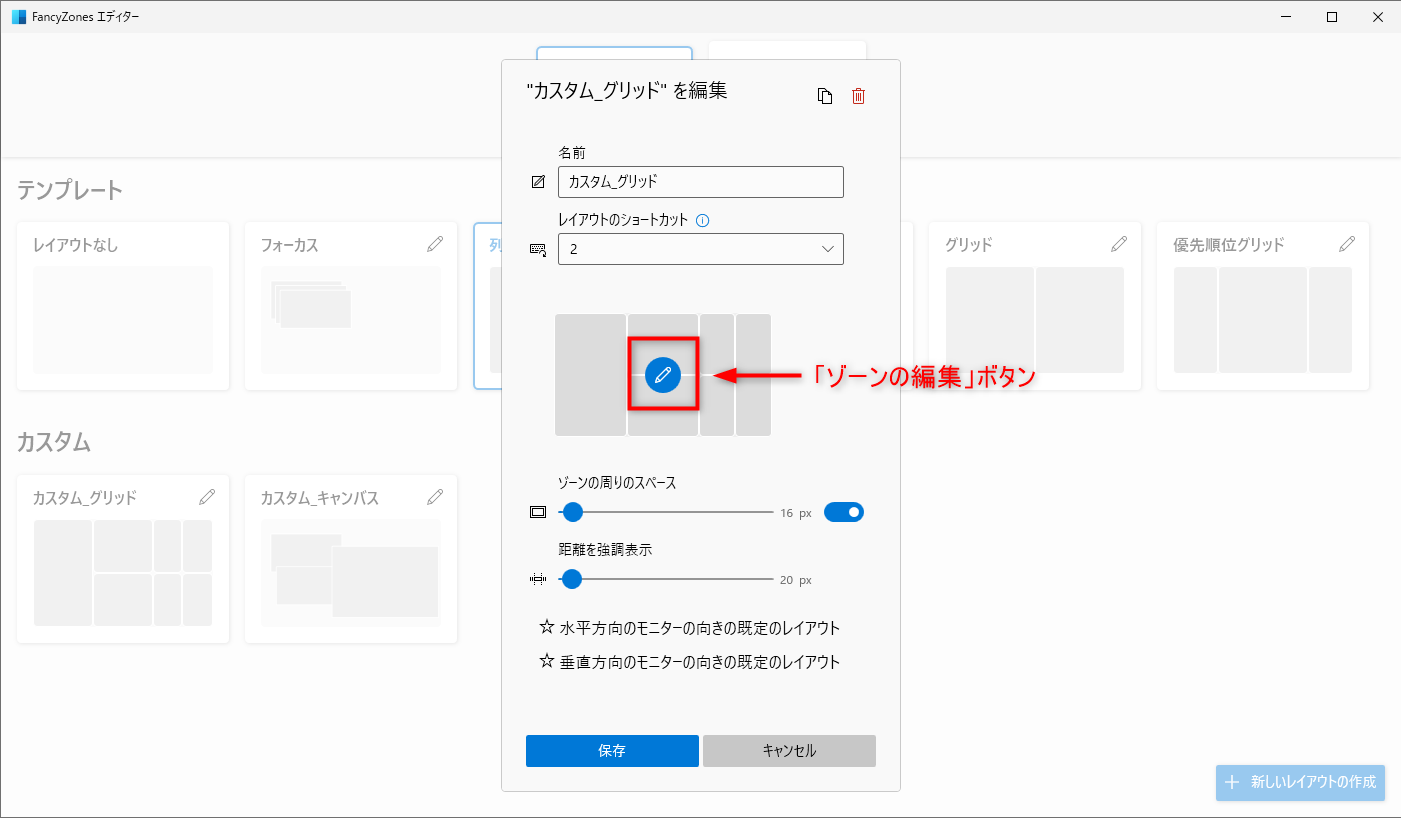Create a new layout via 新しいレイアウトの作成
This screenshot has height=818, width=1401.
(x=1299, y=783)
